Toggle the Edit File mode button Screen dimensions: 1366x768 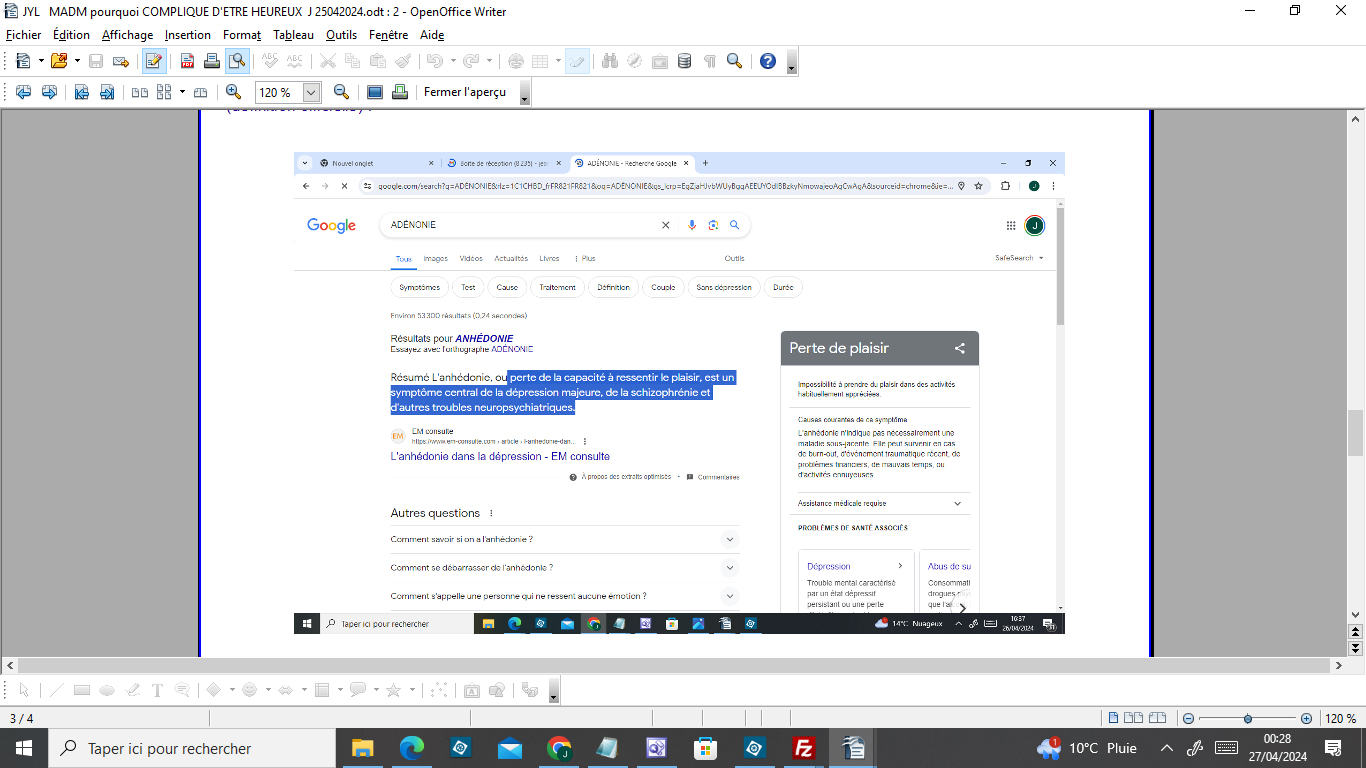[153, 61]
